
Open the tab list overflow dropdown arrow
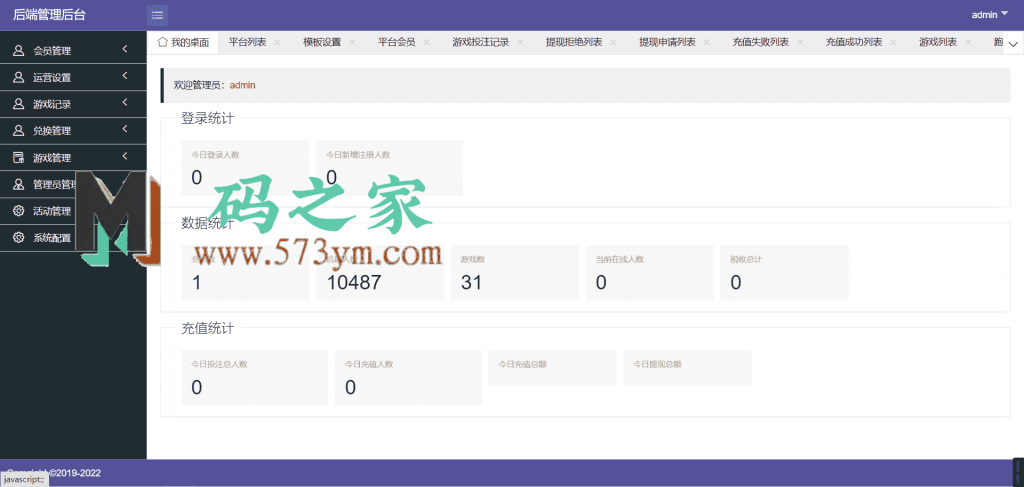coord(1012,44)
